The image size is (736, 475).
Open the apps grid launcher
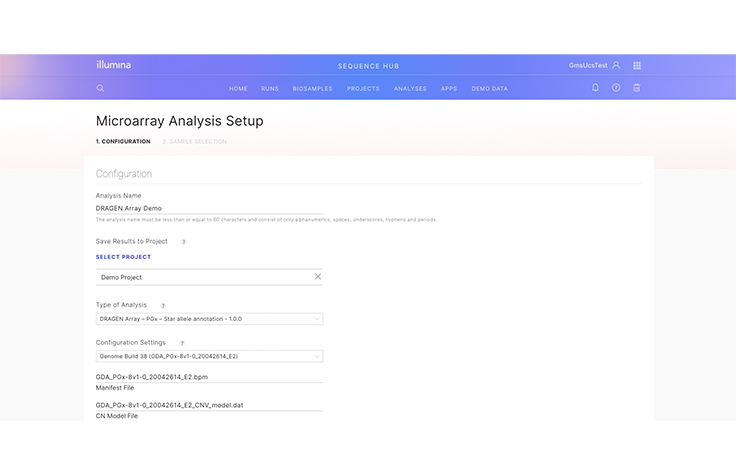637,65
